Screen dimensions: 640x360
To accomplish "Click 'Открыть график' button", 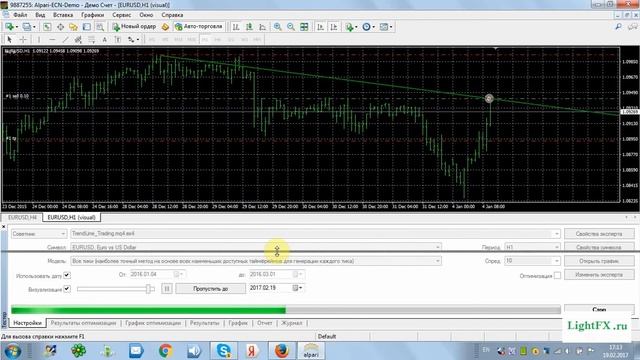I will [x=599, y=261].
